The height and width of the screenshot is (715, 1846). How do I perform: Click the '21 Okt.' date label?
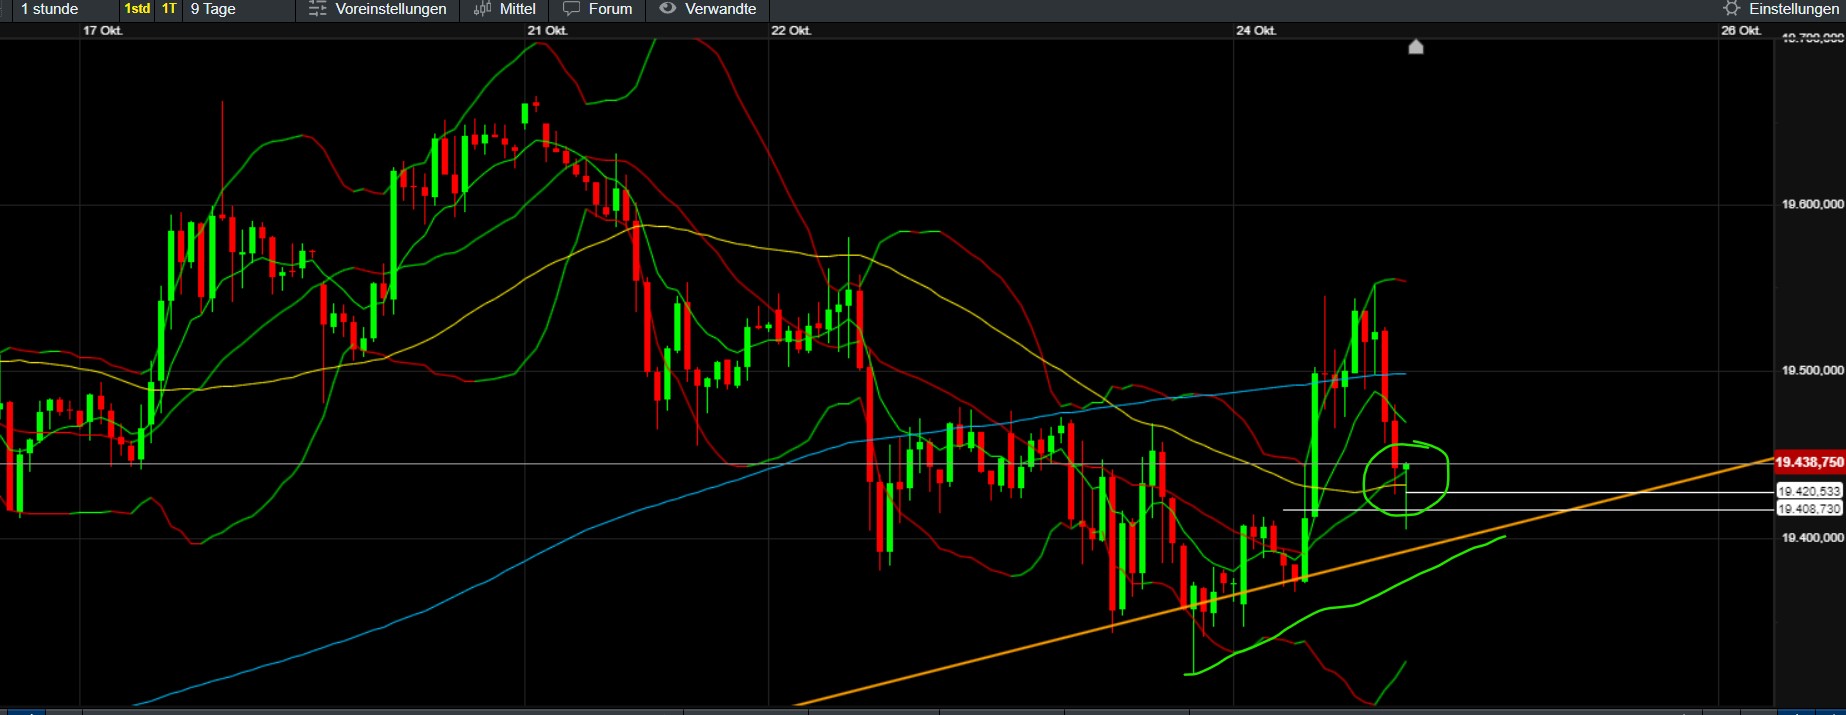click(x=548, y=31)
